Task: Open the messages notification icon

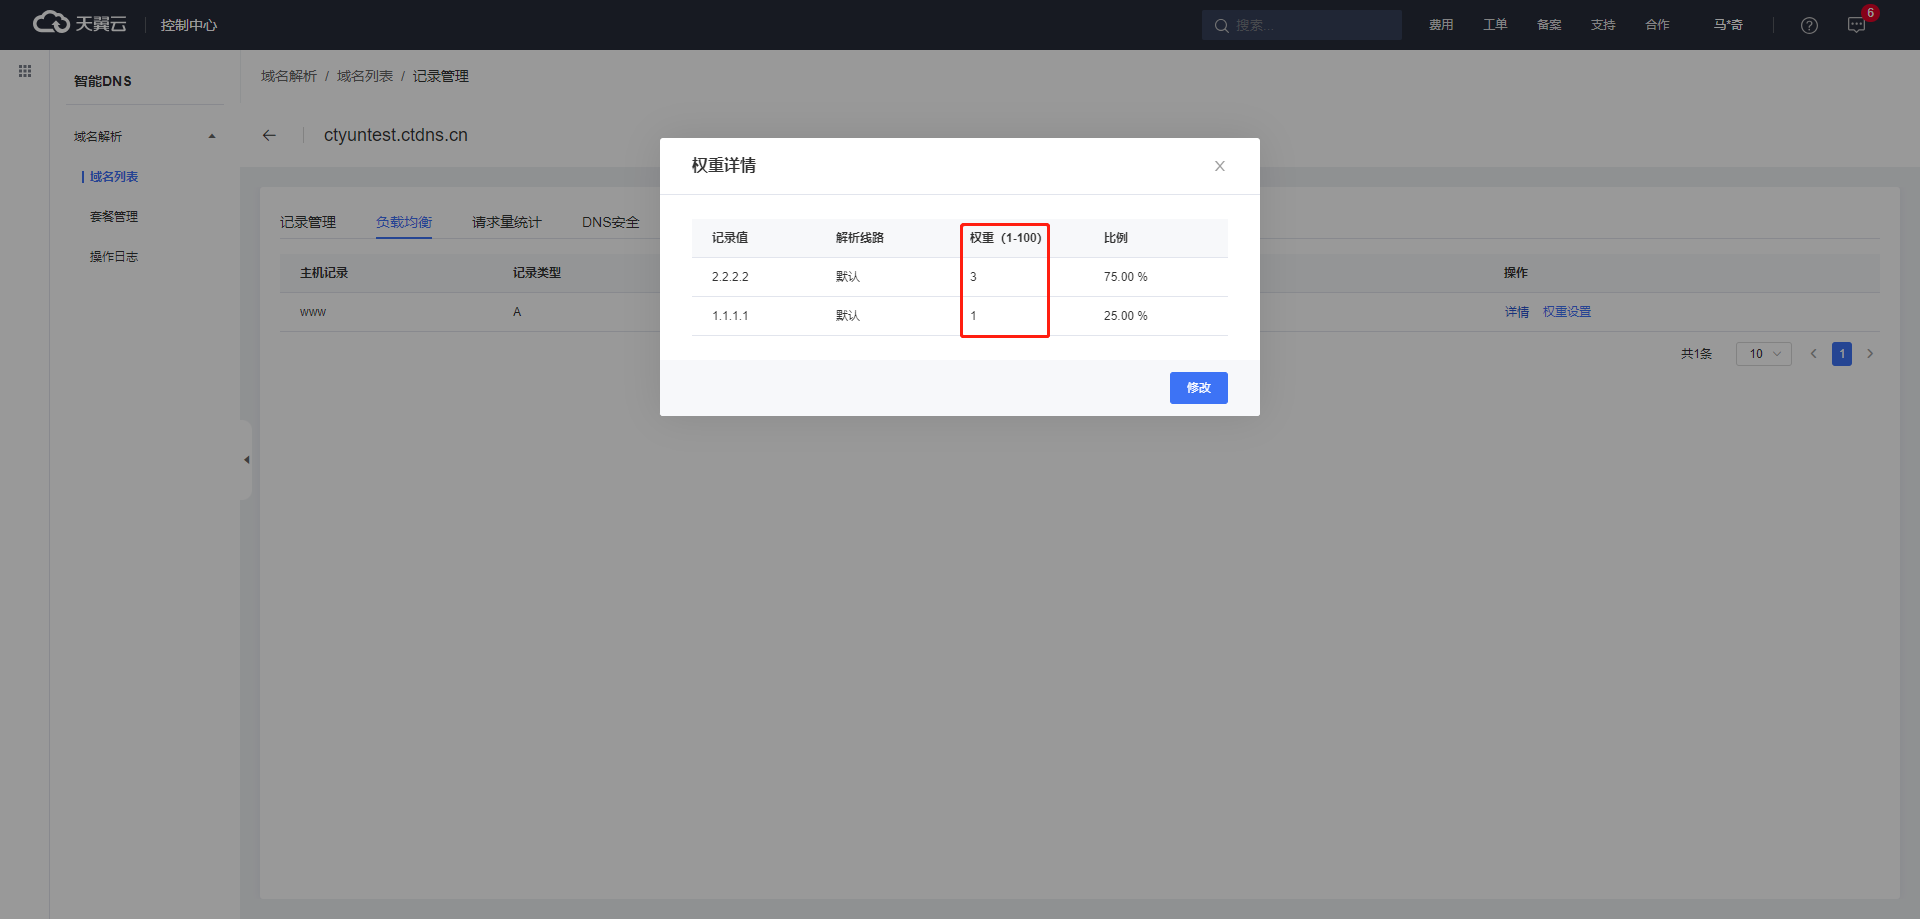Action: pos(1857,25)
